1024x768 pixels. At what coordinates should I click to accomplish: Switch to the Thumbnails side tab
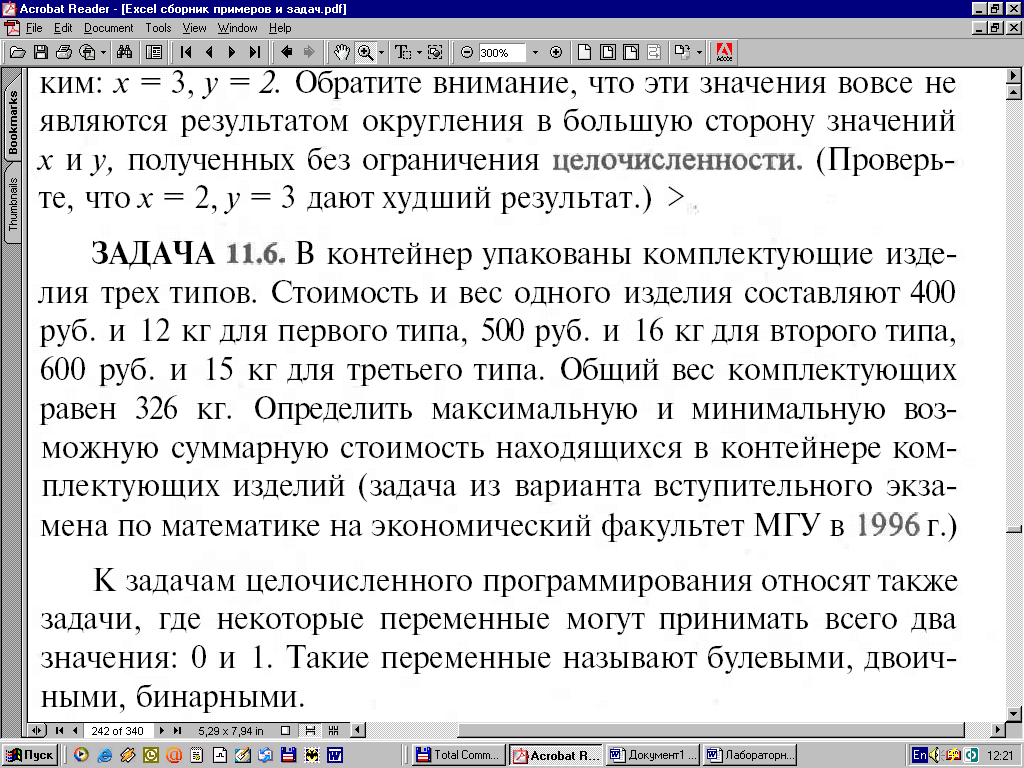pos(12,204)
